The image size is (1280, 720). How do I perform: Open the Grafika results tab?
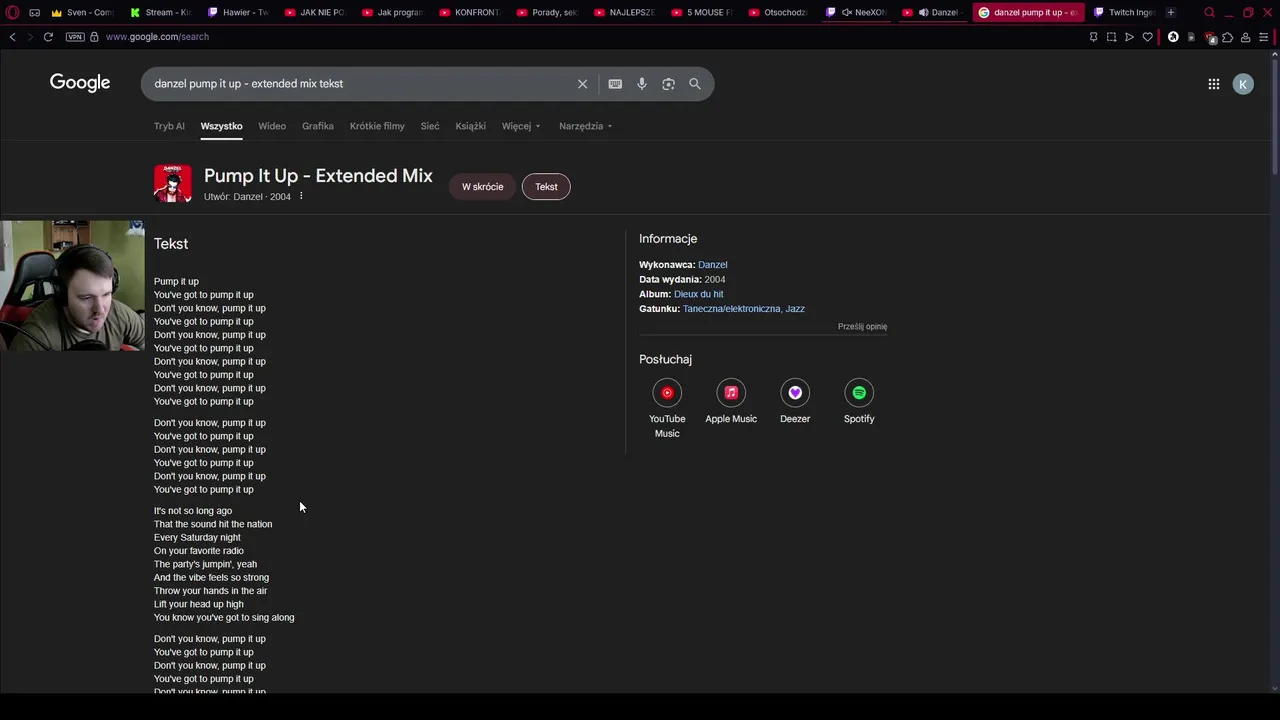[x=318, y=126]
